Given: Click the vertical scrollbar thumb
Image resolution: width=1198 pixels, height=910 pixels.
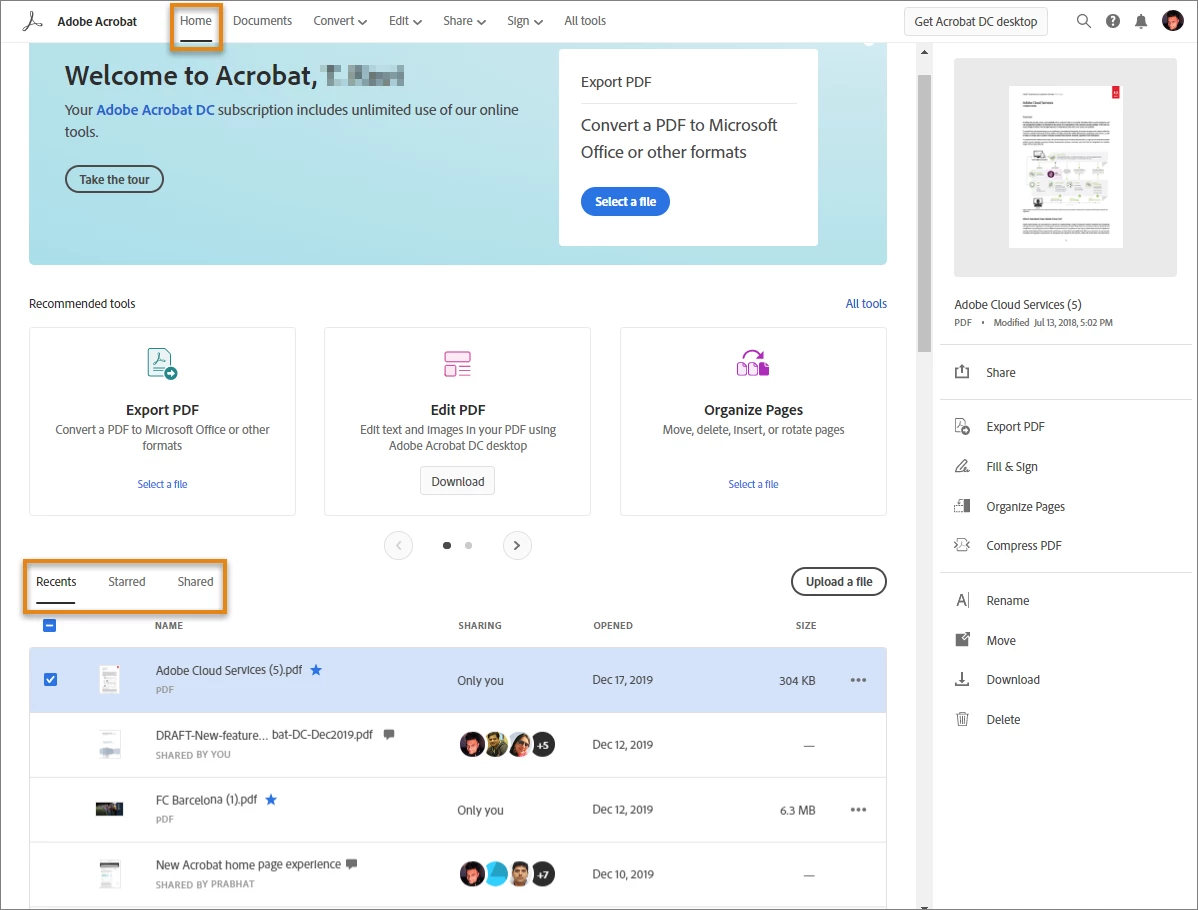Looking at the screenshot, I should click(924, 213).
